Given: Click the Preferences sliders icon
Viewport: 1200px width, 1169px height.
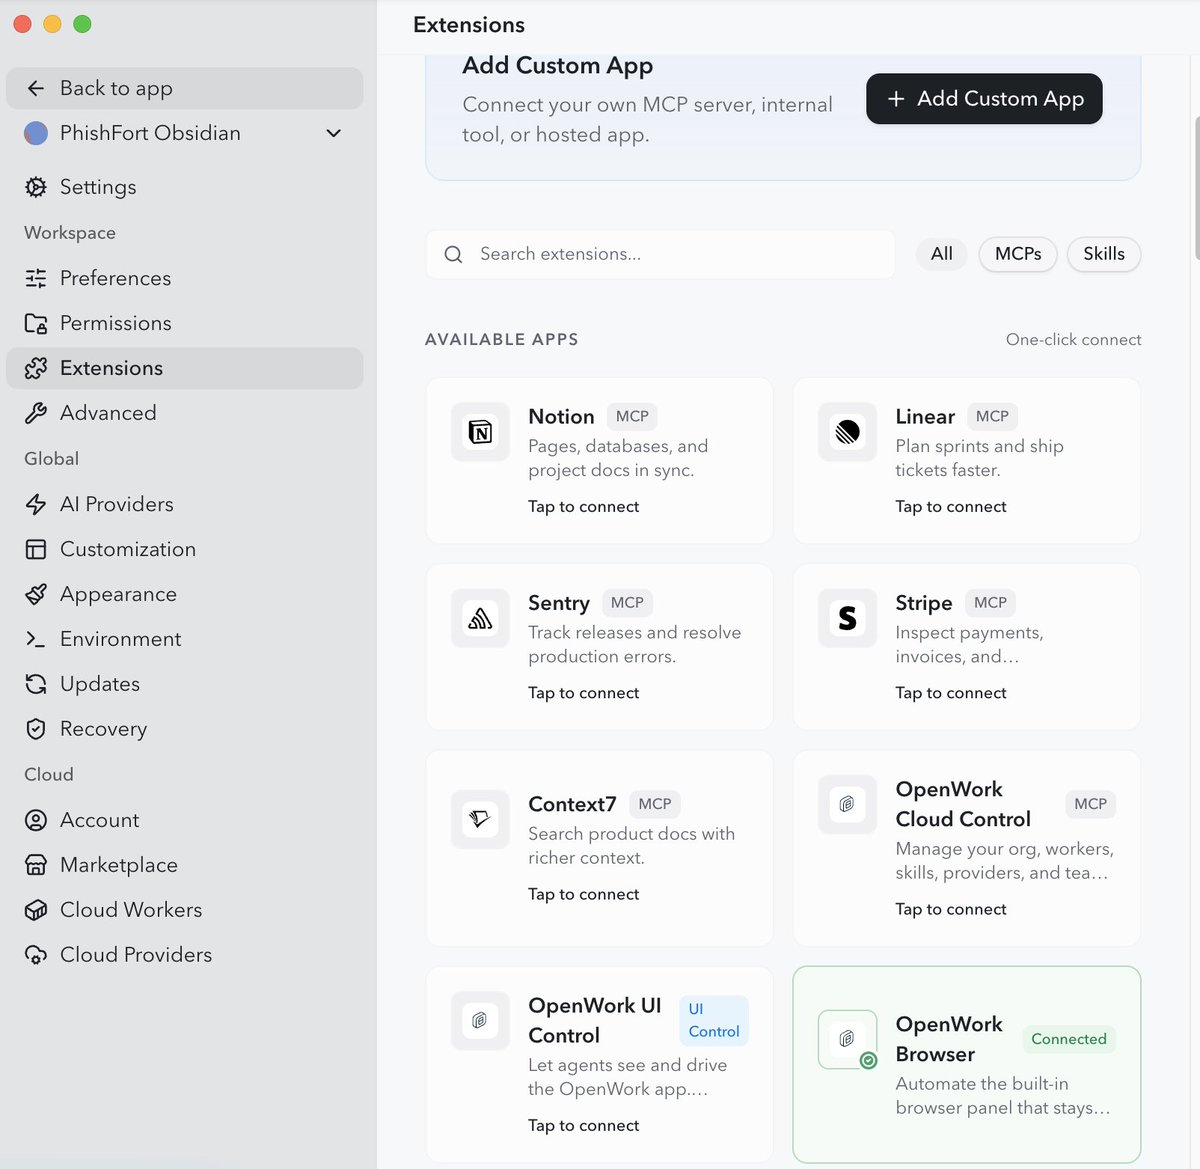Looking at the screenshot, I should (36, 278).
